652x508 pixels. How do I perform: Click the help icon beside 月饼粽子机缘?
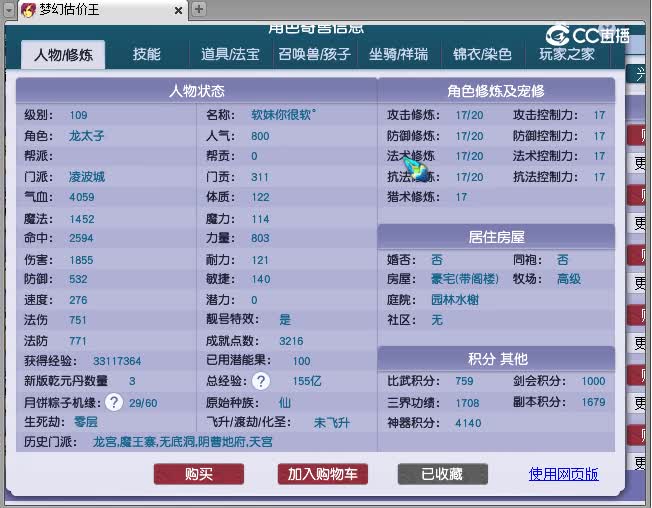click(114, 402)
